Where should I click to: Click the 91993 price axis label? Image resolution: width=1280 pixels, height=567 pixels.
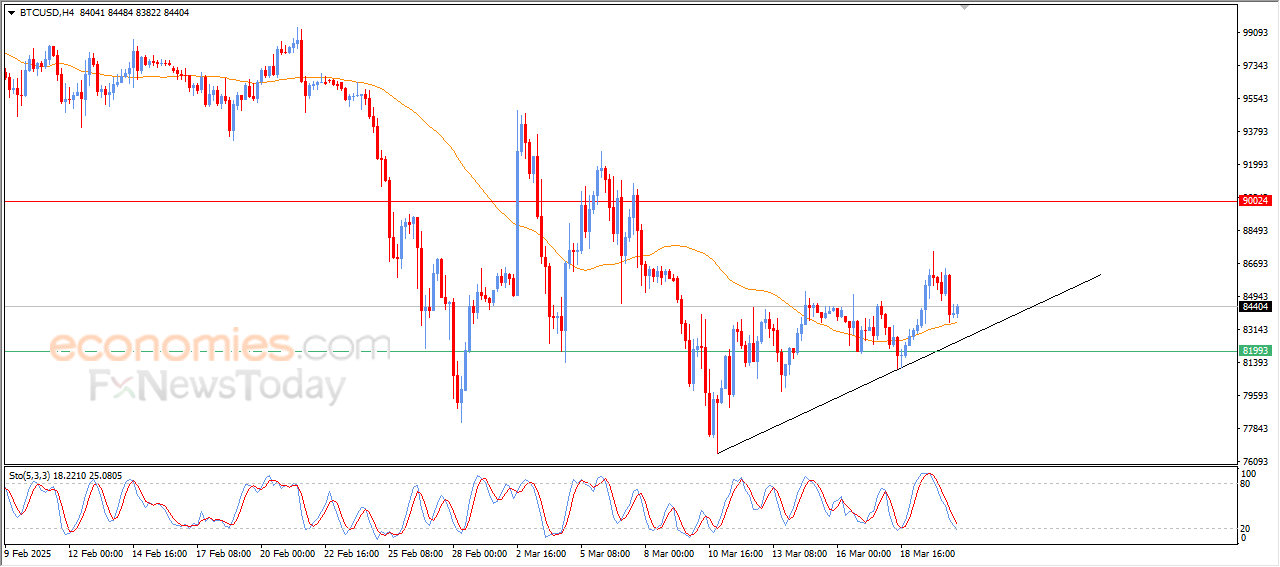pos(1255,165)
